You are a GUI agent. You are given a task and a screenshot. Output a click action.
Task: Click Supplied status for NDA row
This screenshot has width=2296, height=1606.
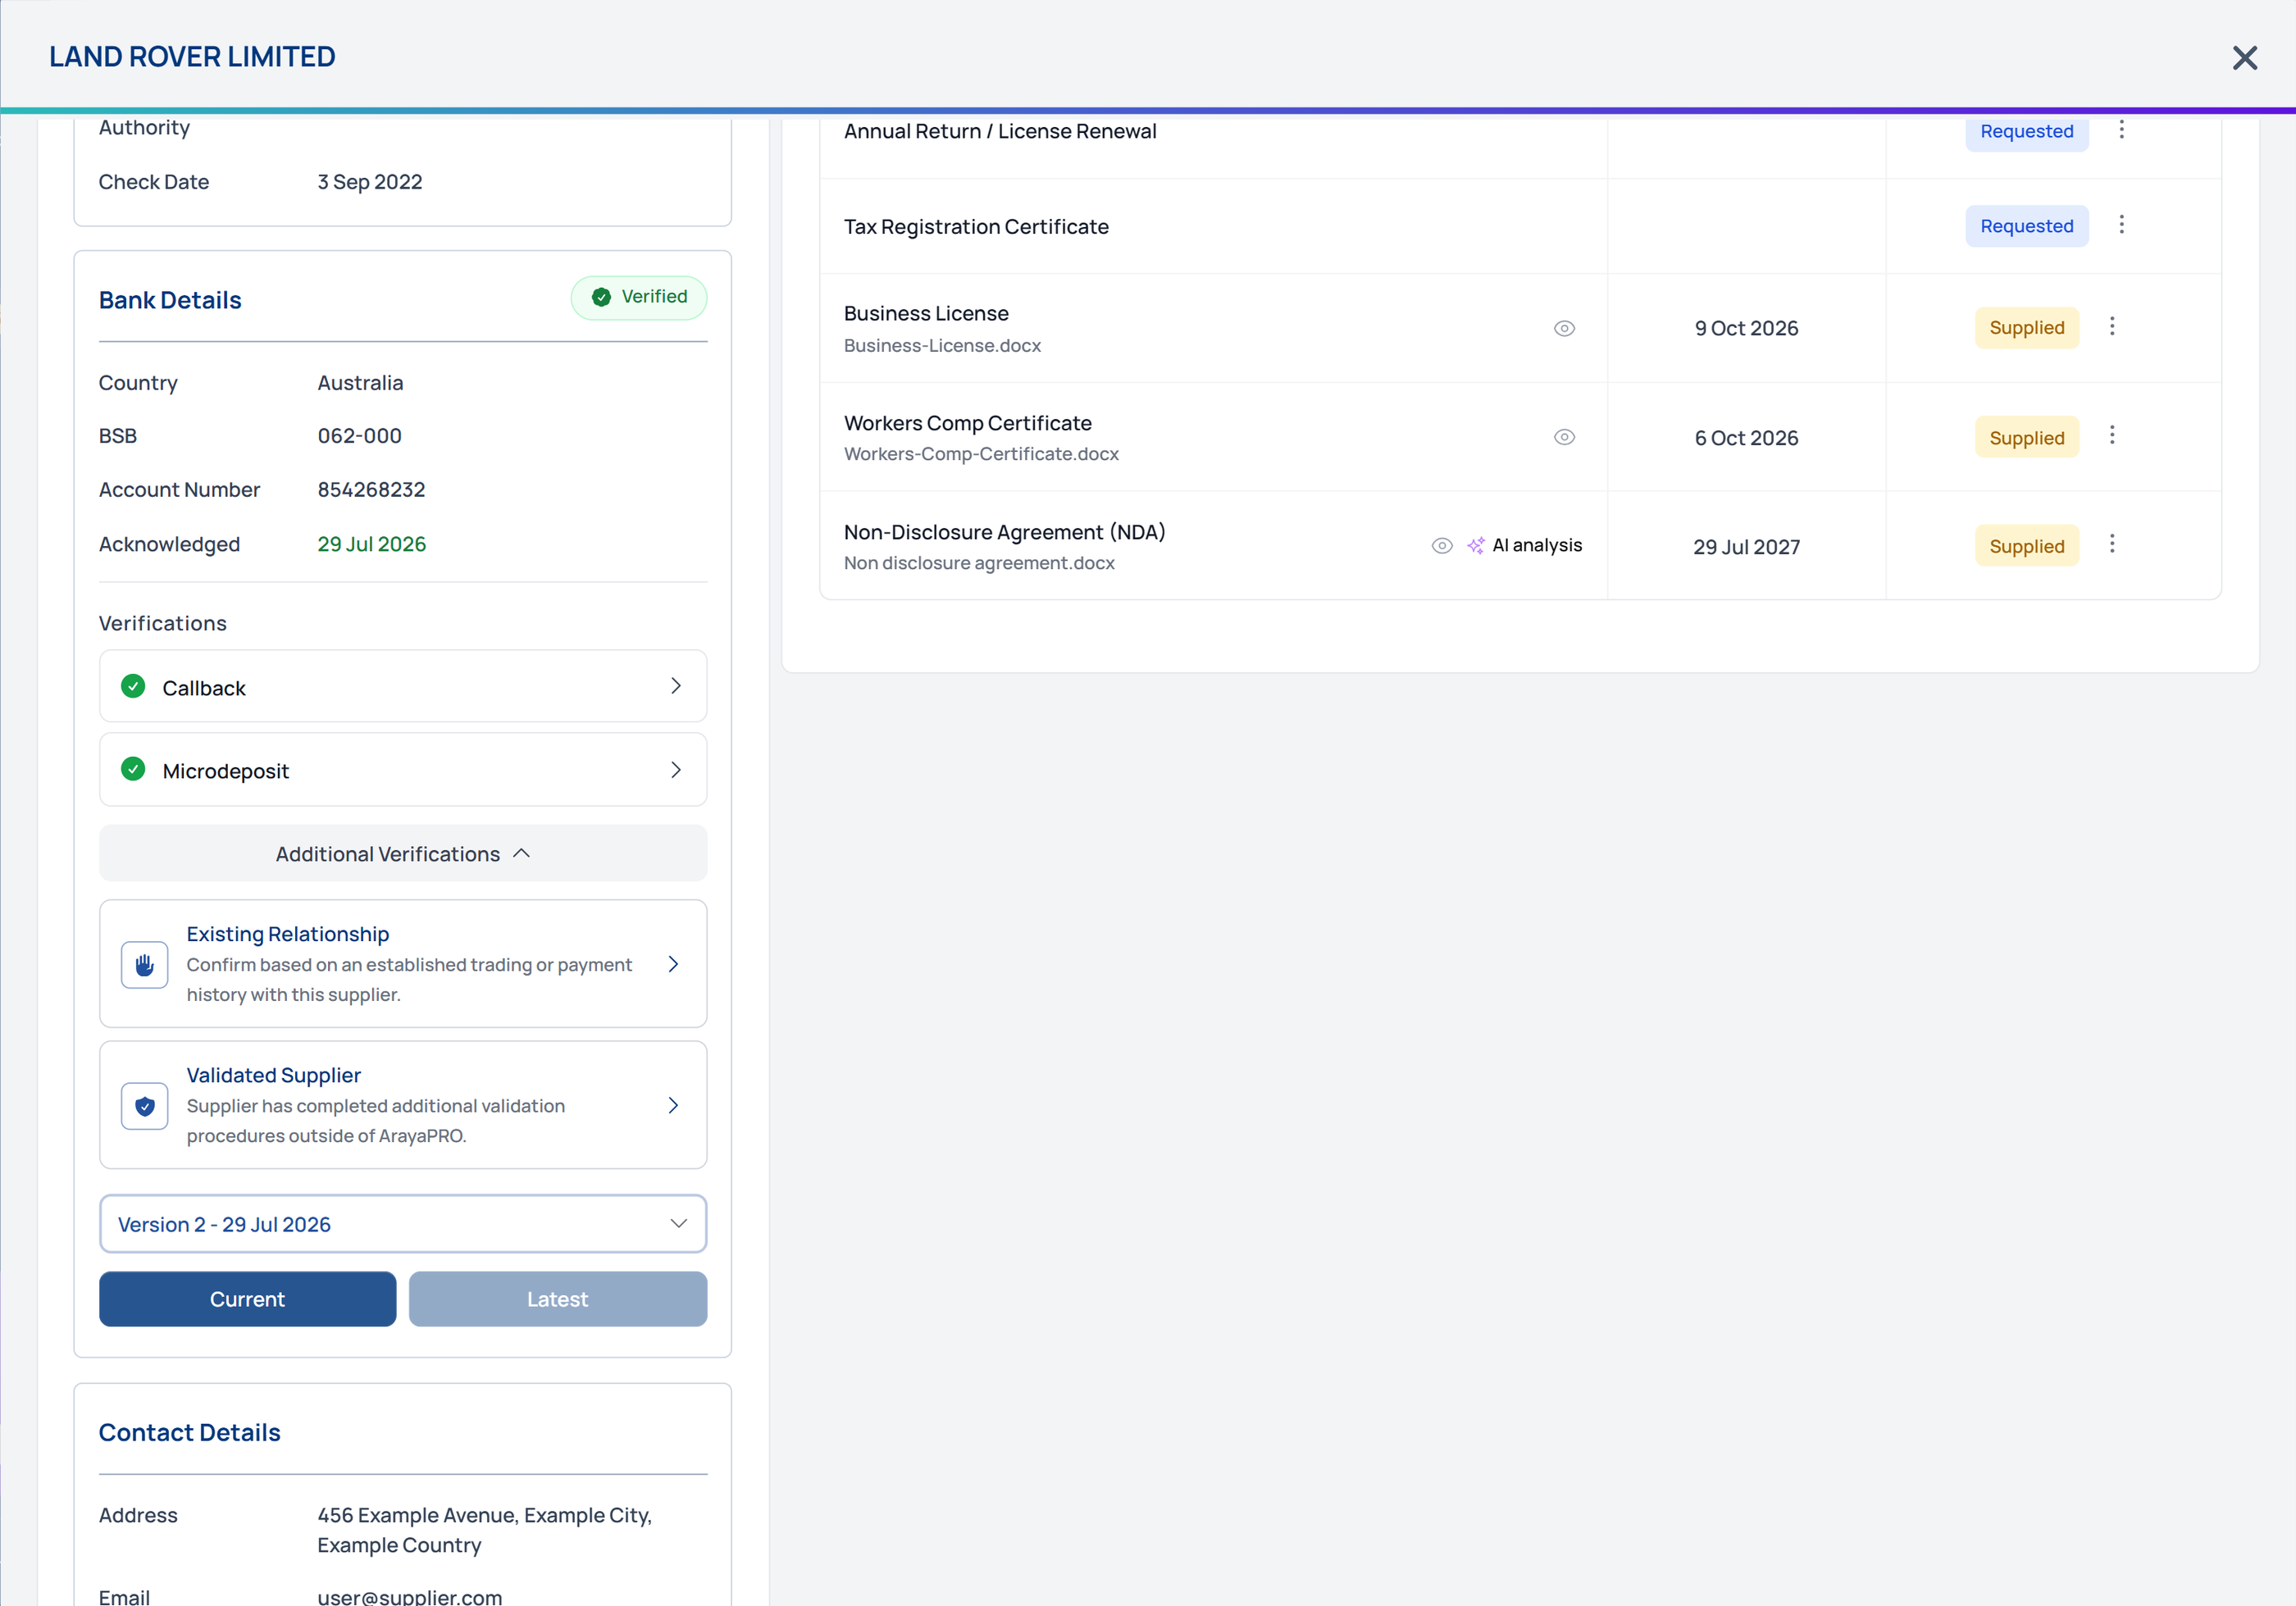tap(2026, 547)
